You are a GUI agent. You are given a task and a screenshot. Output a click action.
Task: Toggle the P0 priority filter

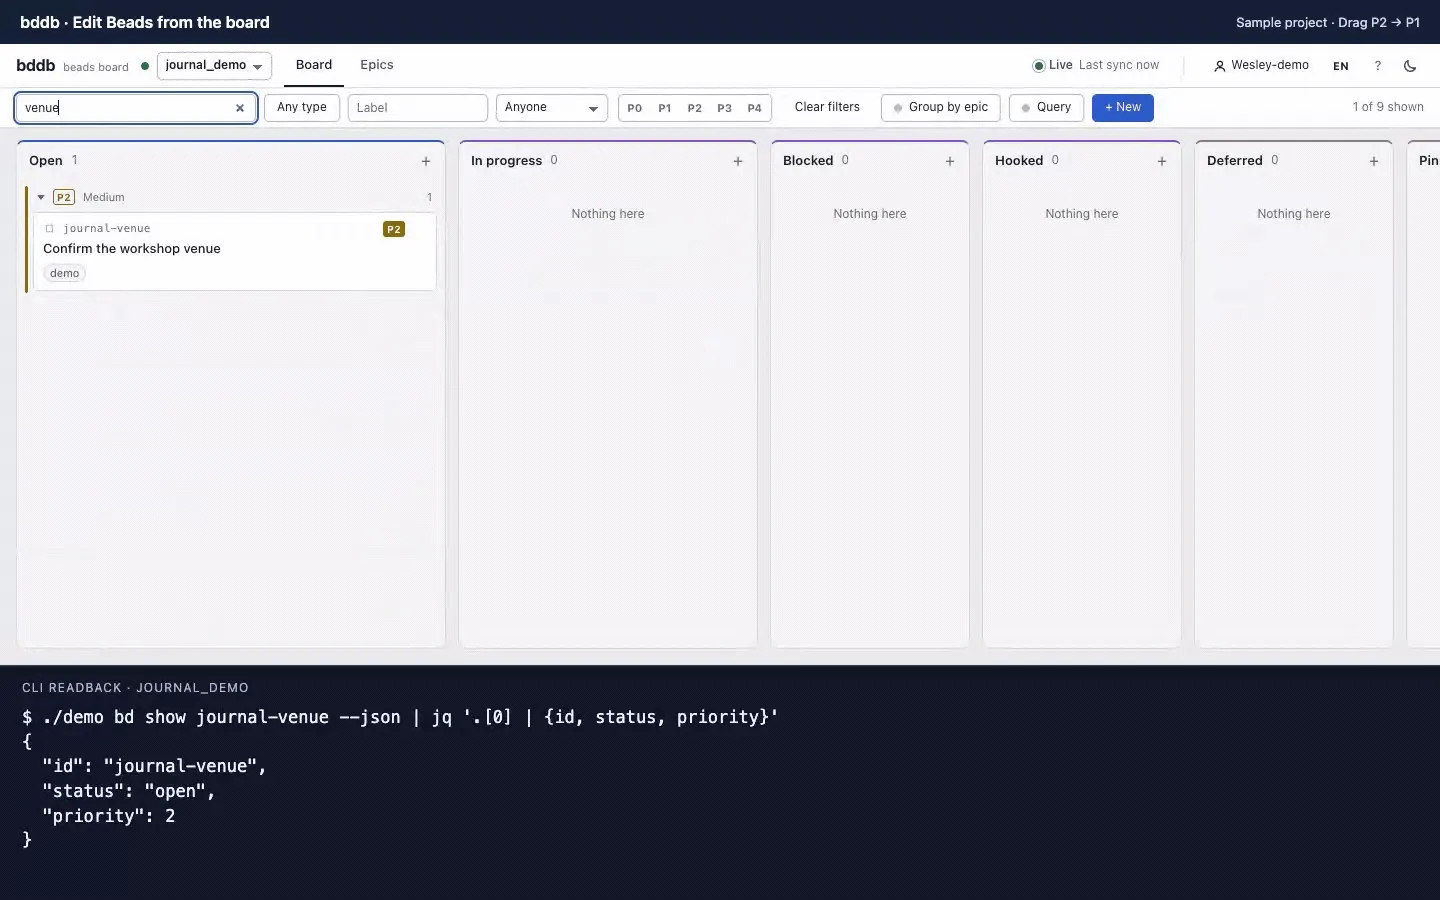tap(635, 108)
